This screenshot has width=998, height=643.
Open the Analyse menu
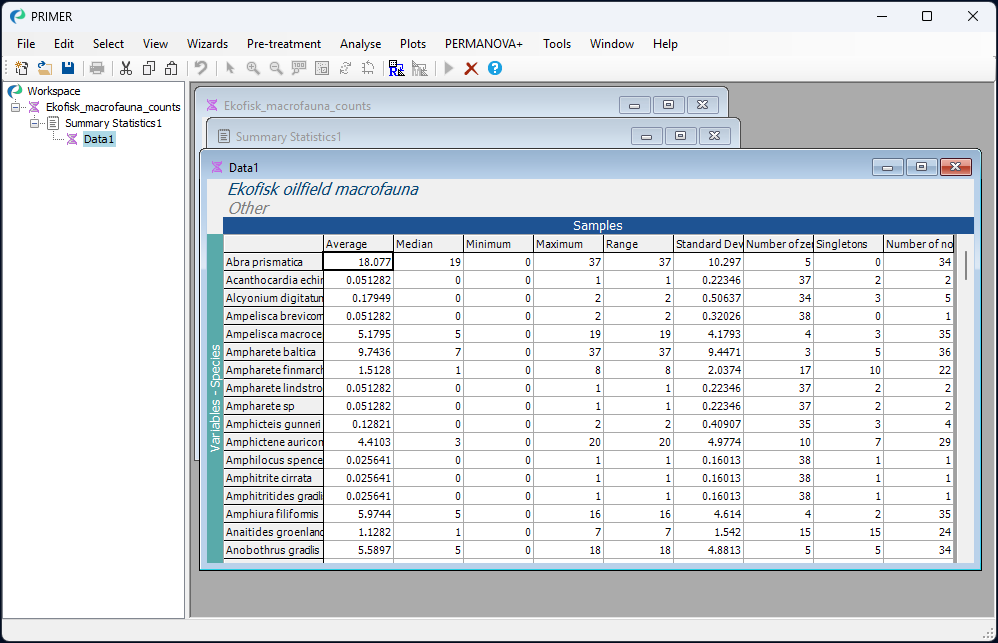click(x=360, y=44)
